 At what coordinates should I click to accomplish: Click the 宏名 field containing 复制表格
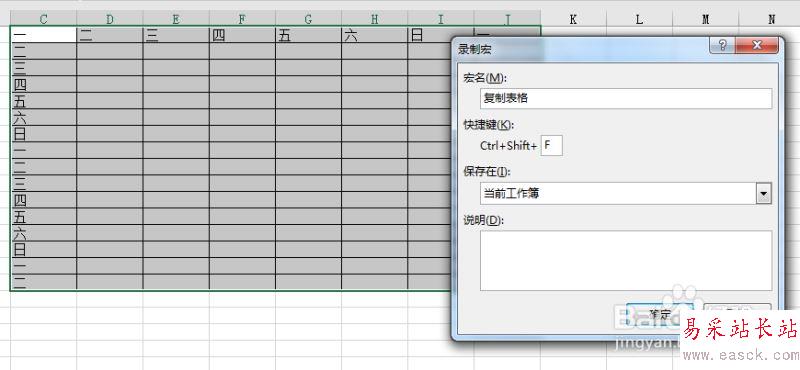coord(626,98)
